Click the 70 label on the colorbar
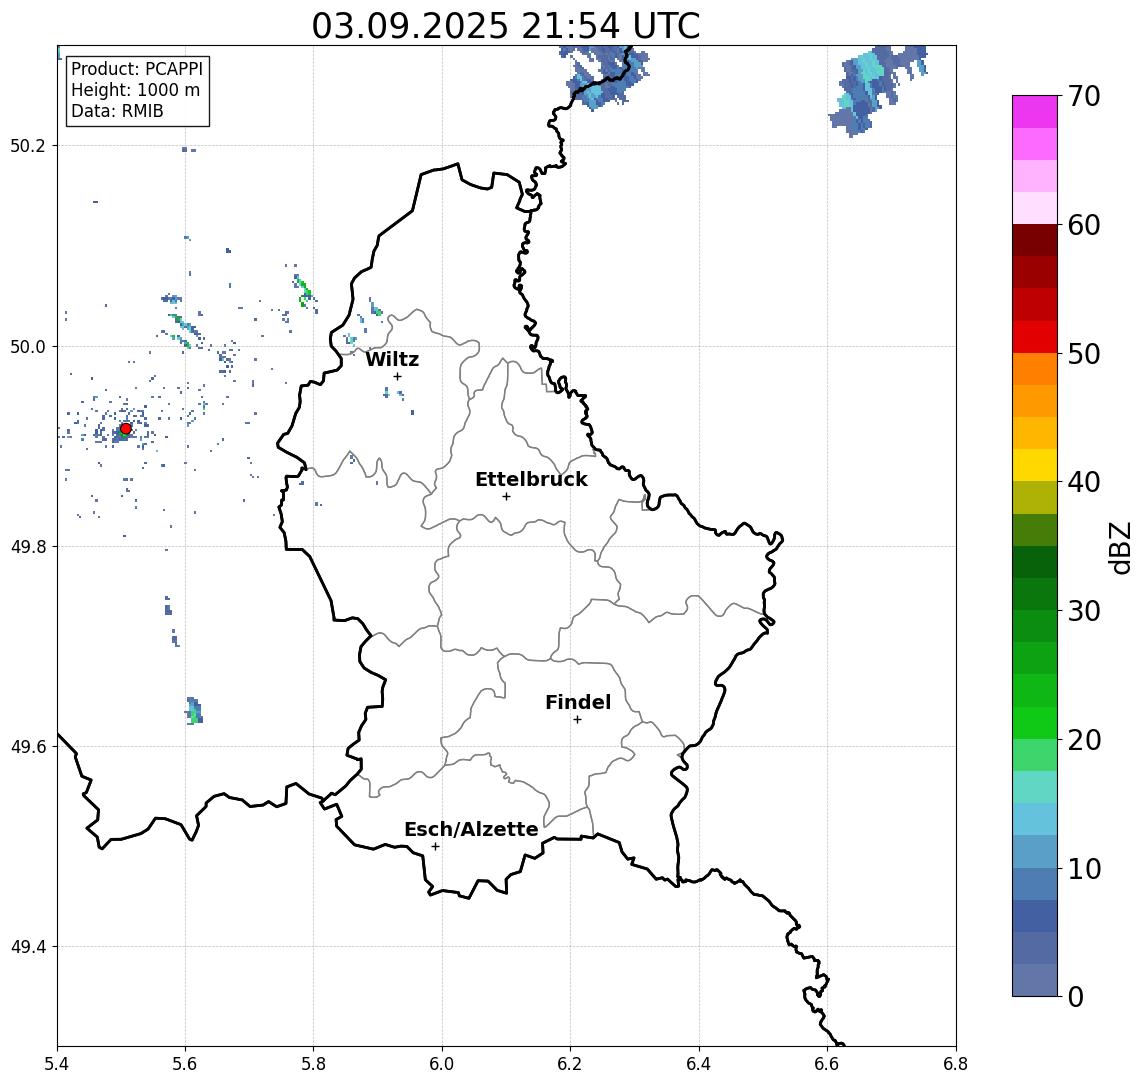The image size is (1145, 1084). (1084, 96)
